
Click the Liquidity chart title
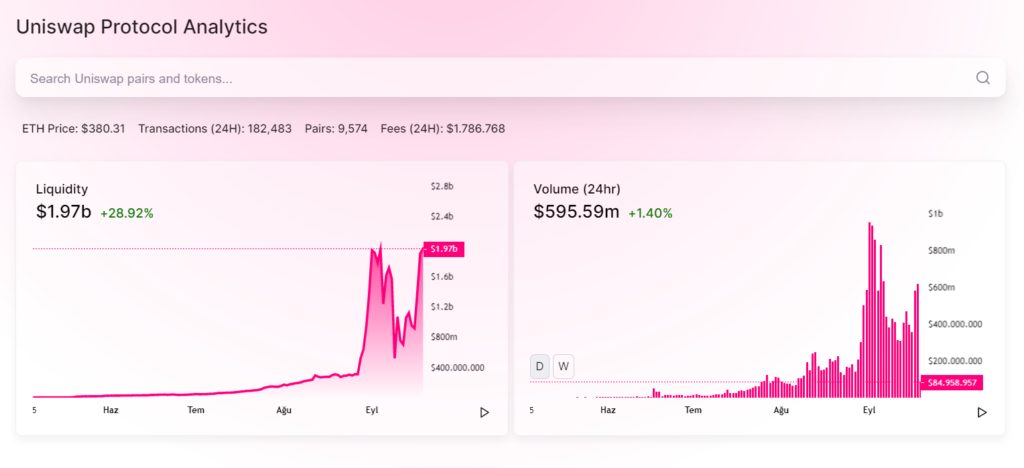tap(61, 189)
